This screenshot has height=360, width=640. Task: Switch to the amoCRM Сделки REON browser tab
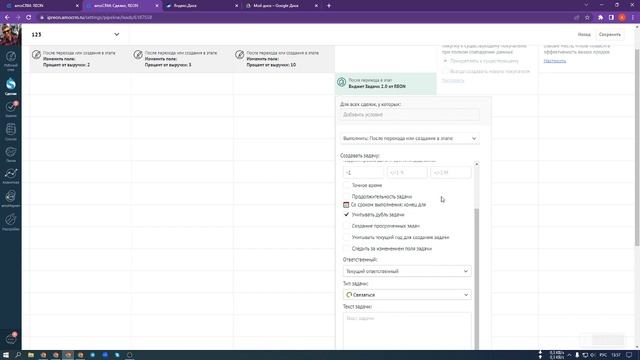coord(121,6)
